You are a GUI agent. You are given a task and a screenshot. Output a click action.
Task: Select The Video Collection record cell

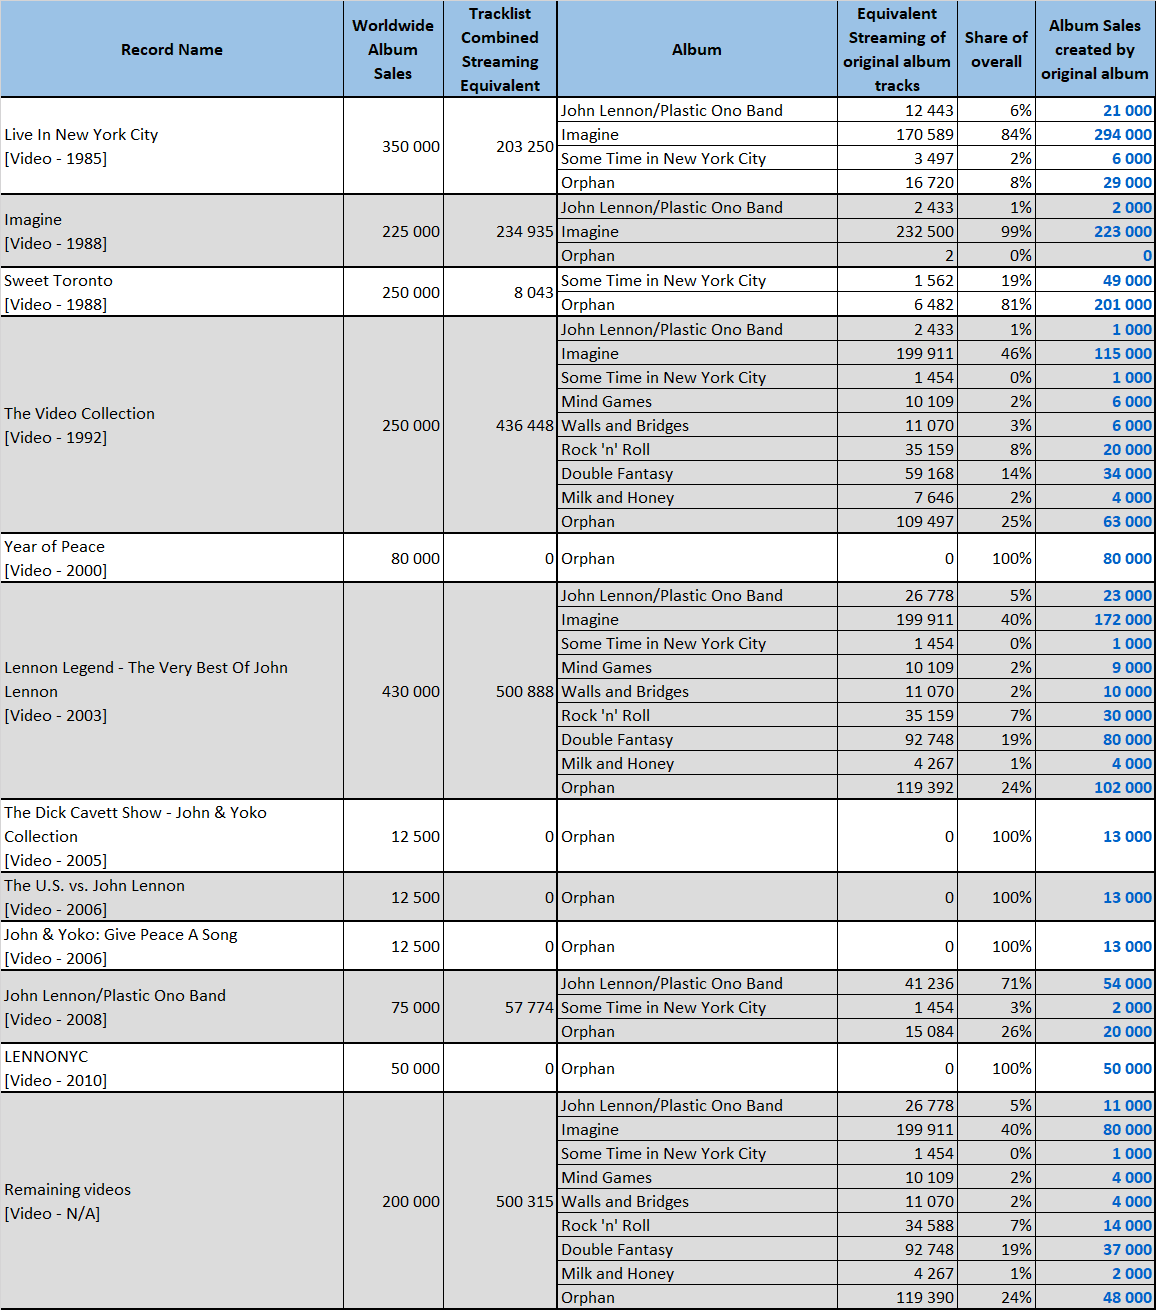click(x=172, y=425)
